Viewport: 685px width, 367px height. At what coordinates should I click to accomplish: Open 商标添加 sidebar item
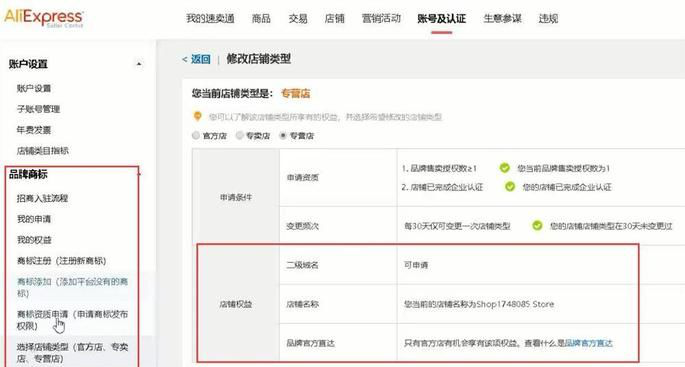72,287
